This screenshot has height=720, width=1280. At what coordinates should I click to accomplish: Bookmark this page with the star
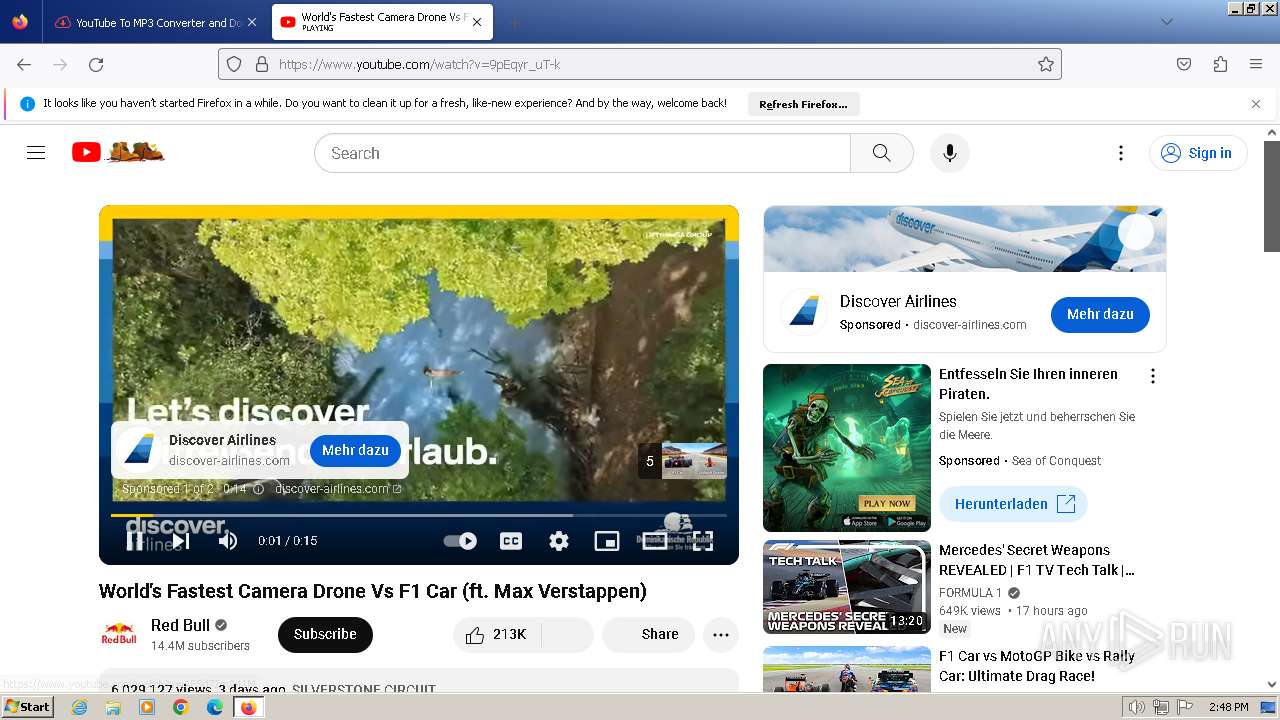1046,64
